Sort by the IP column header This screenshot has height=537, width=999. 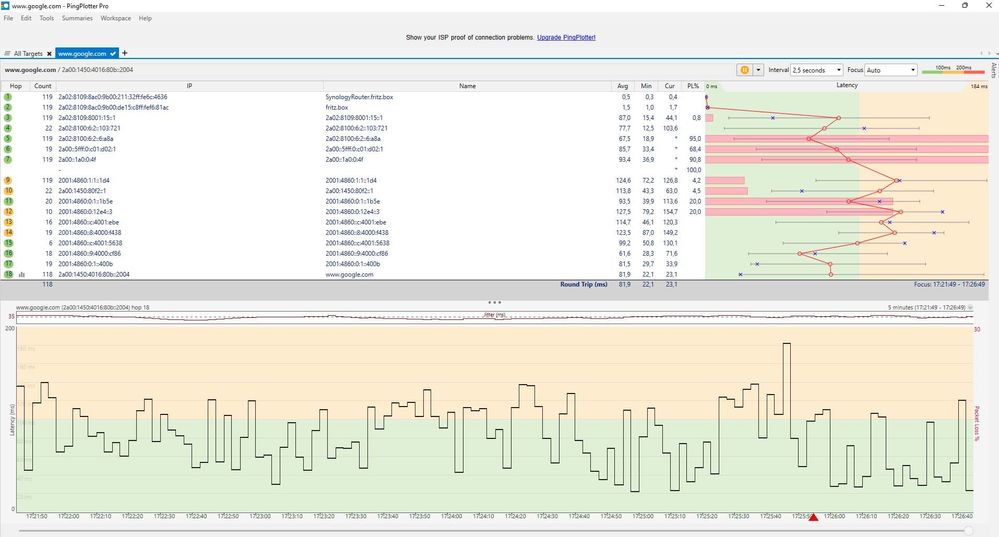click(x=189, y=86)
